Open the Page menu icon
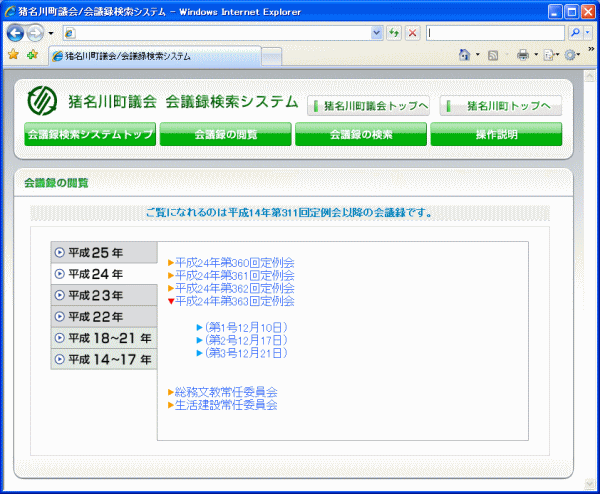The width and height of the screenshot is (600, 494). pos(551,55)
